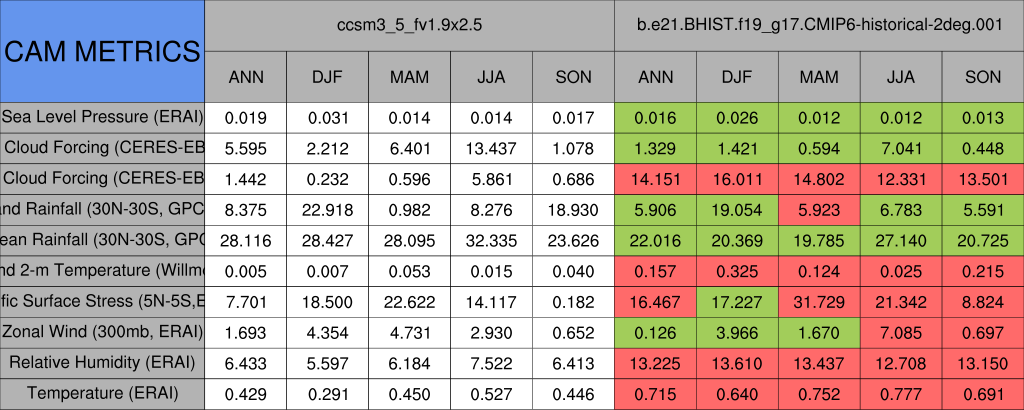Viewport: 1024px width, 410px height.
Task: Click the ANN column header under ccsm3_5_fv1.9x2.5
Action: coord(245,76)
